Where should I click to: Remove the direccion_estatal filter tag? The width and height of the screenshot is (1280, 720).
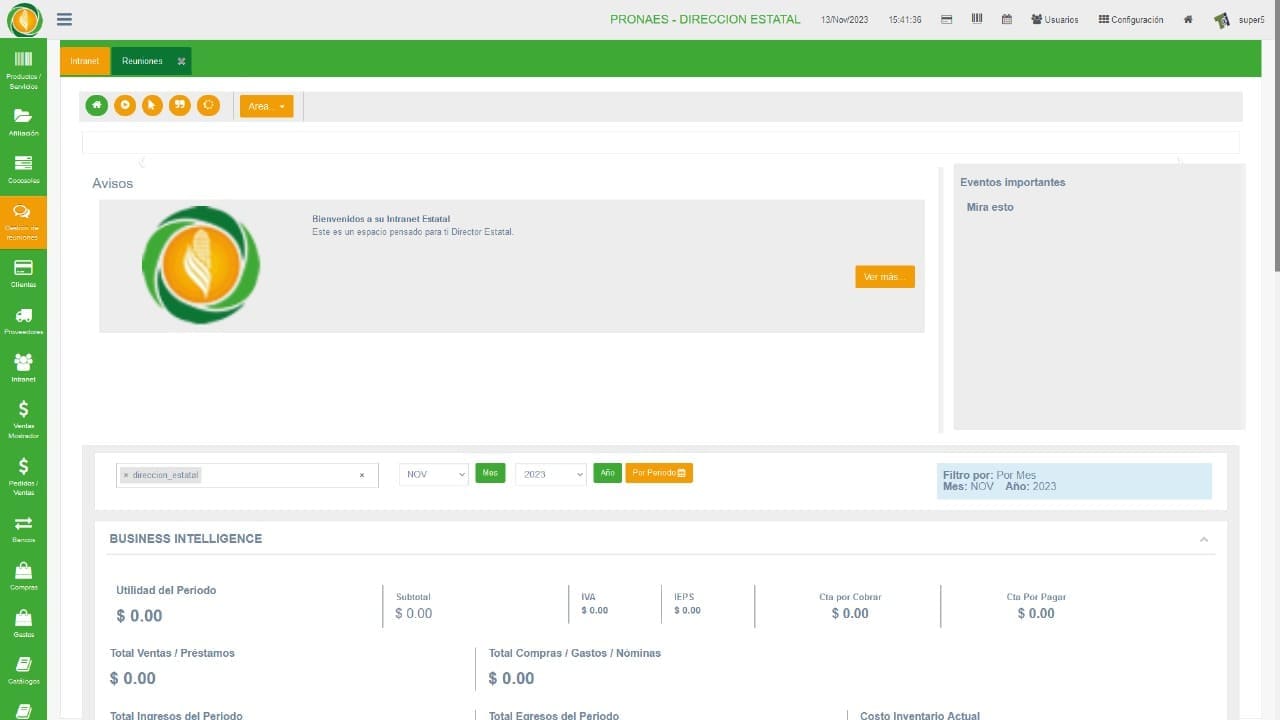coord(126,475)
